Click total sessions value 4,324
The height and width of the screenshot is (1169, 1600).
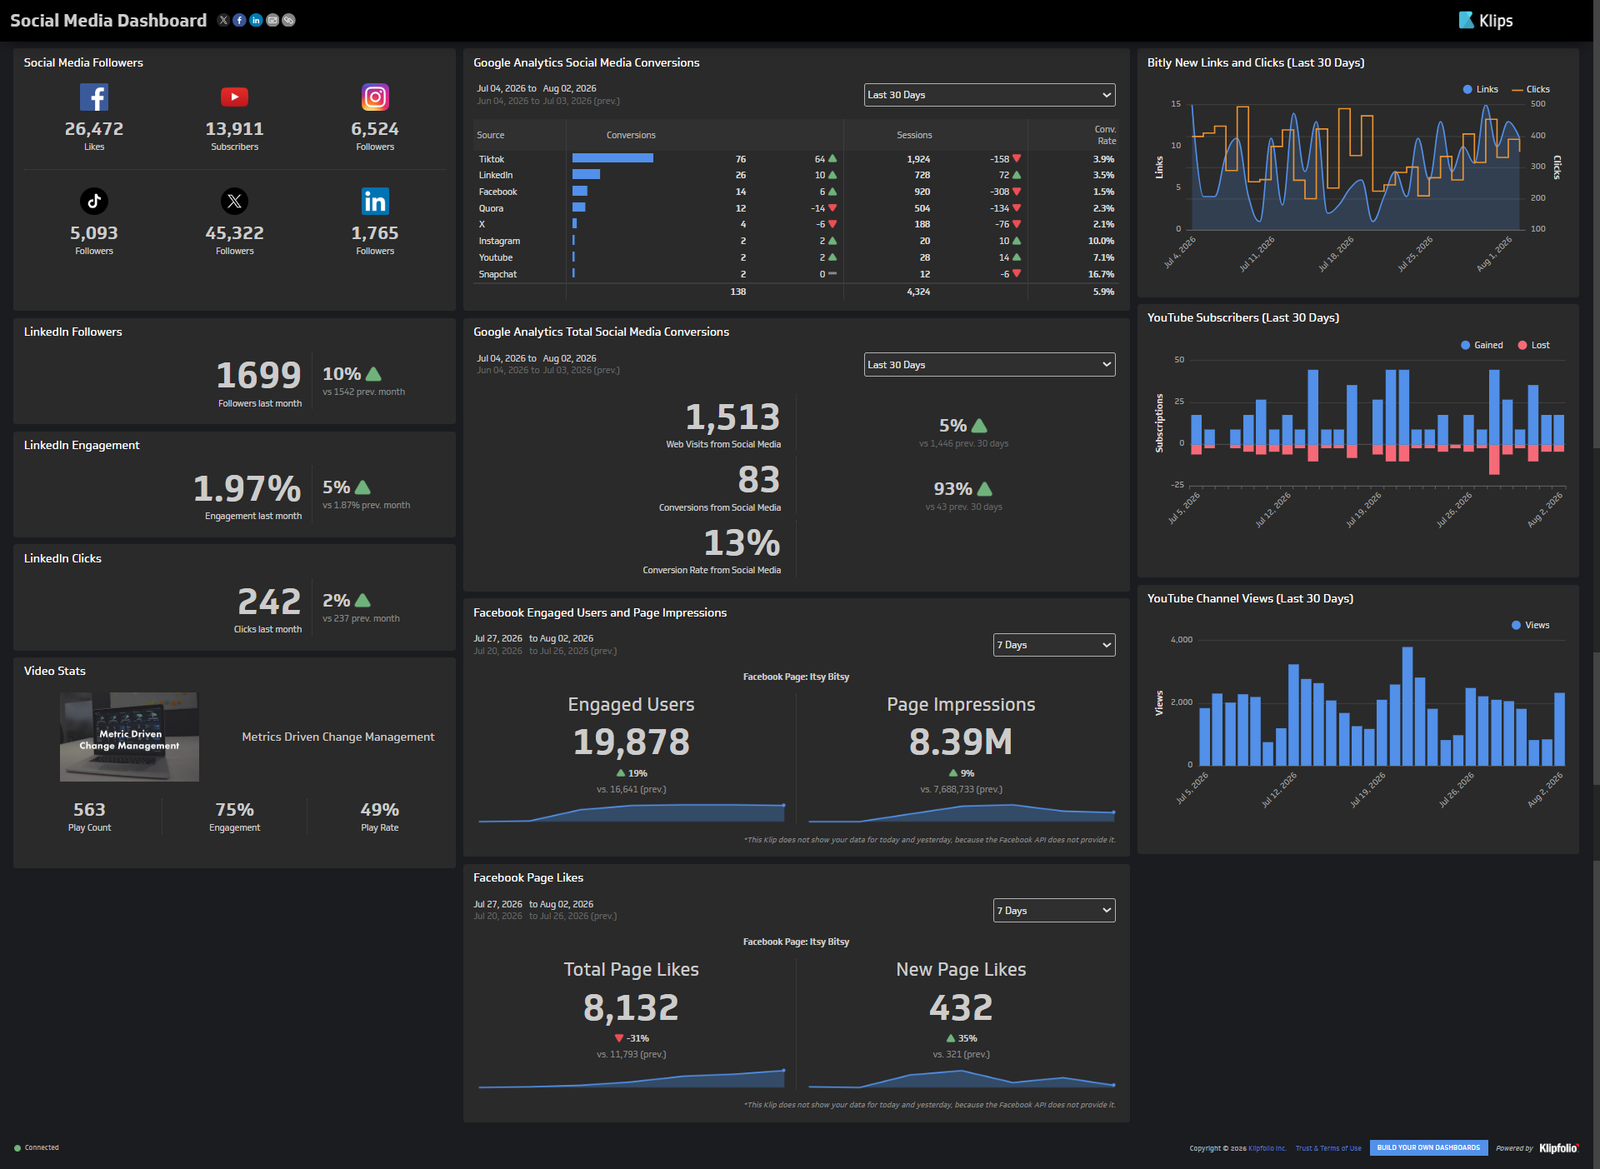[x=918, y=292]
